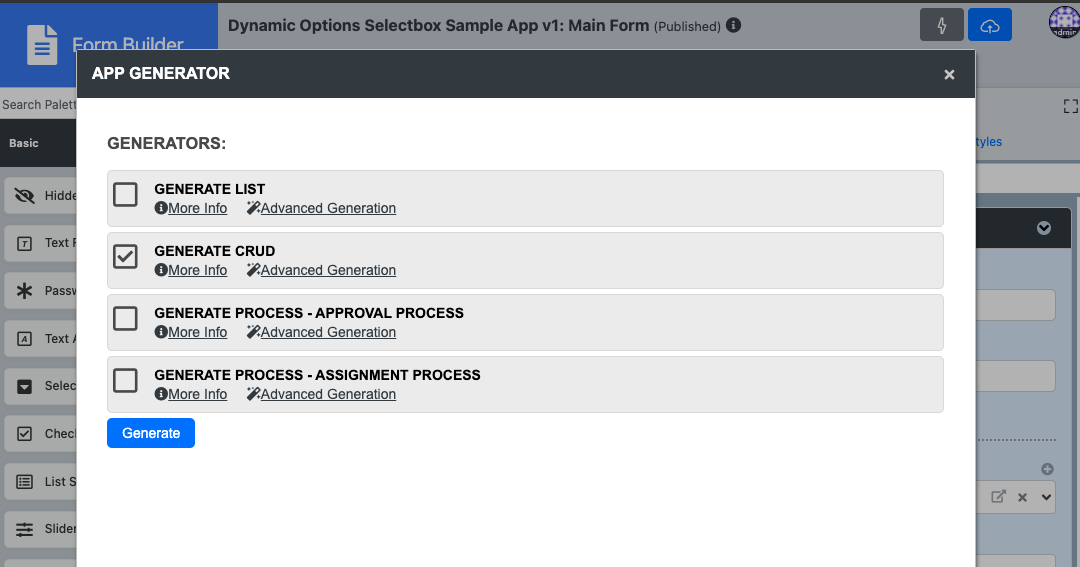Image resolution: width=1080 pixels, height=567 pixels.
Task: Click the lightning bolt App Generator button
Action: tap(942, 25)
